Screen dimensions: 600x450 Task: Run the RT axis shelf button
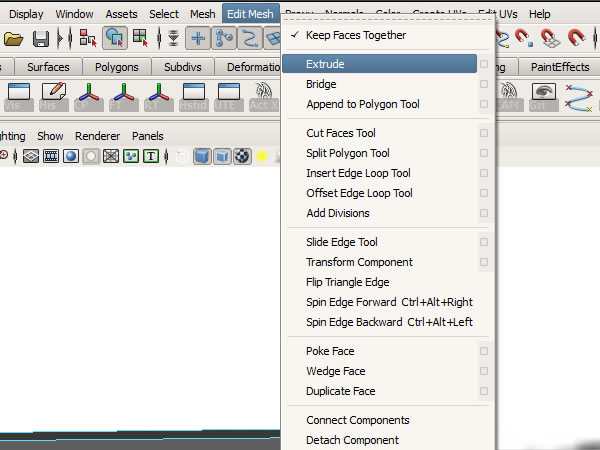tap(159, 97)
